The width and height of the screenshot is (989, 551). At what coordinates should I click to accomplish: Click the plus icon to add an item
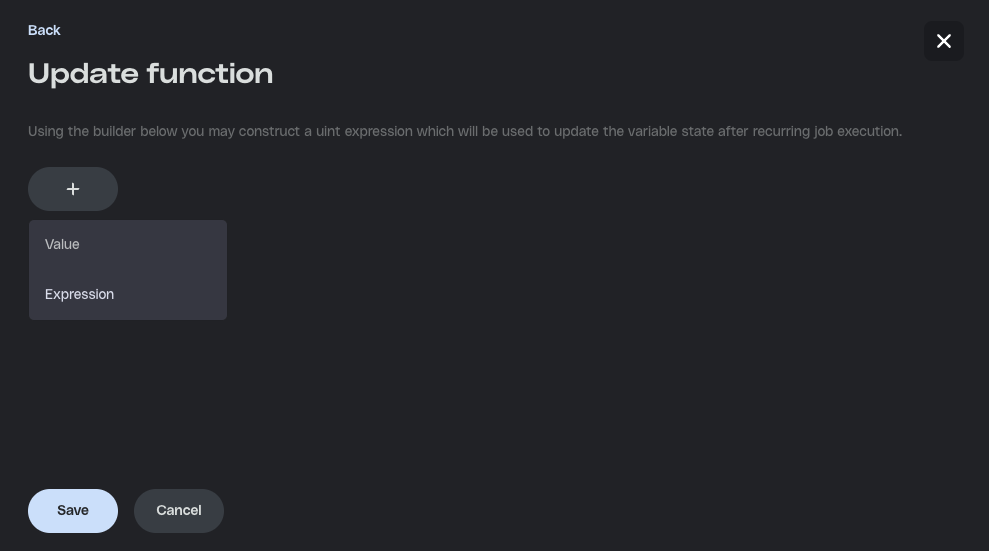[73, 189]
